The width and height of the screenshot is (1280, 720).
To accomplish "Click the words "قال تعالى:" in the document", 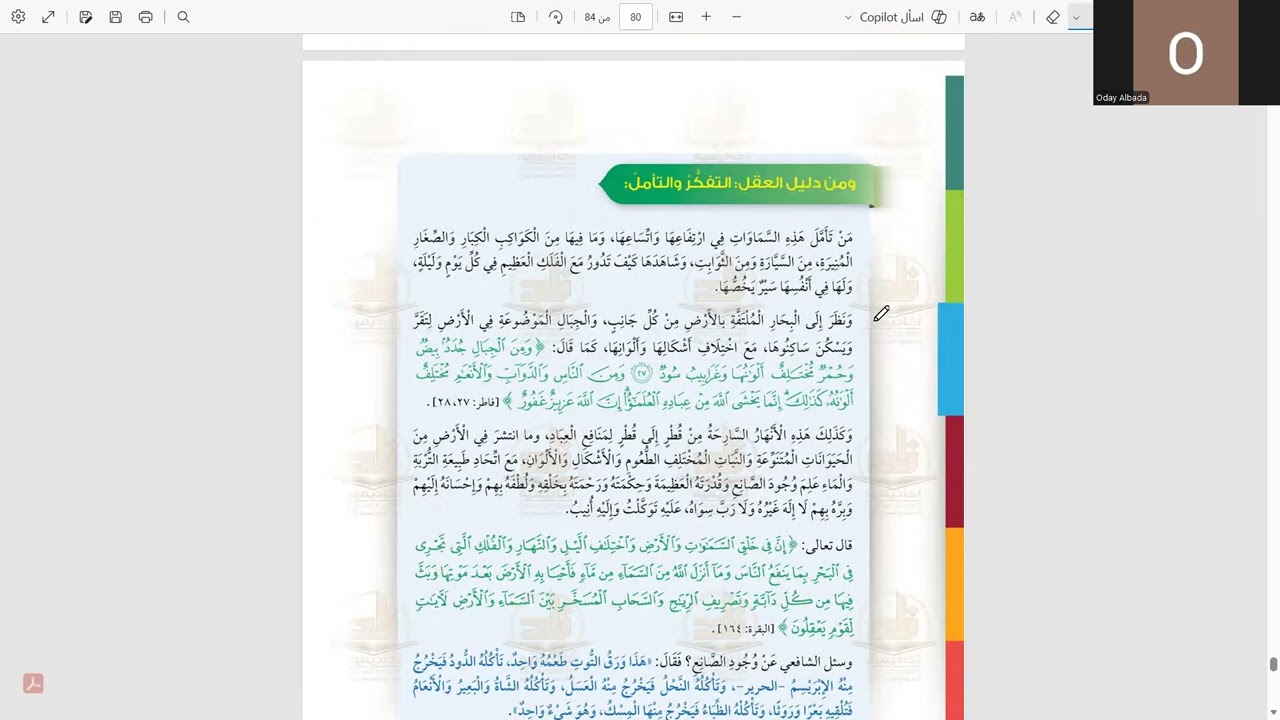I will (827, 545).
